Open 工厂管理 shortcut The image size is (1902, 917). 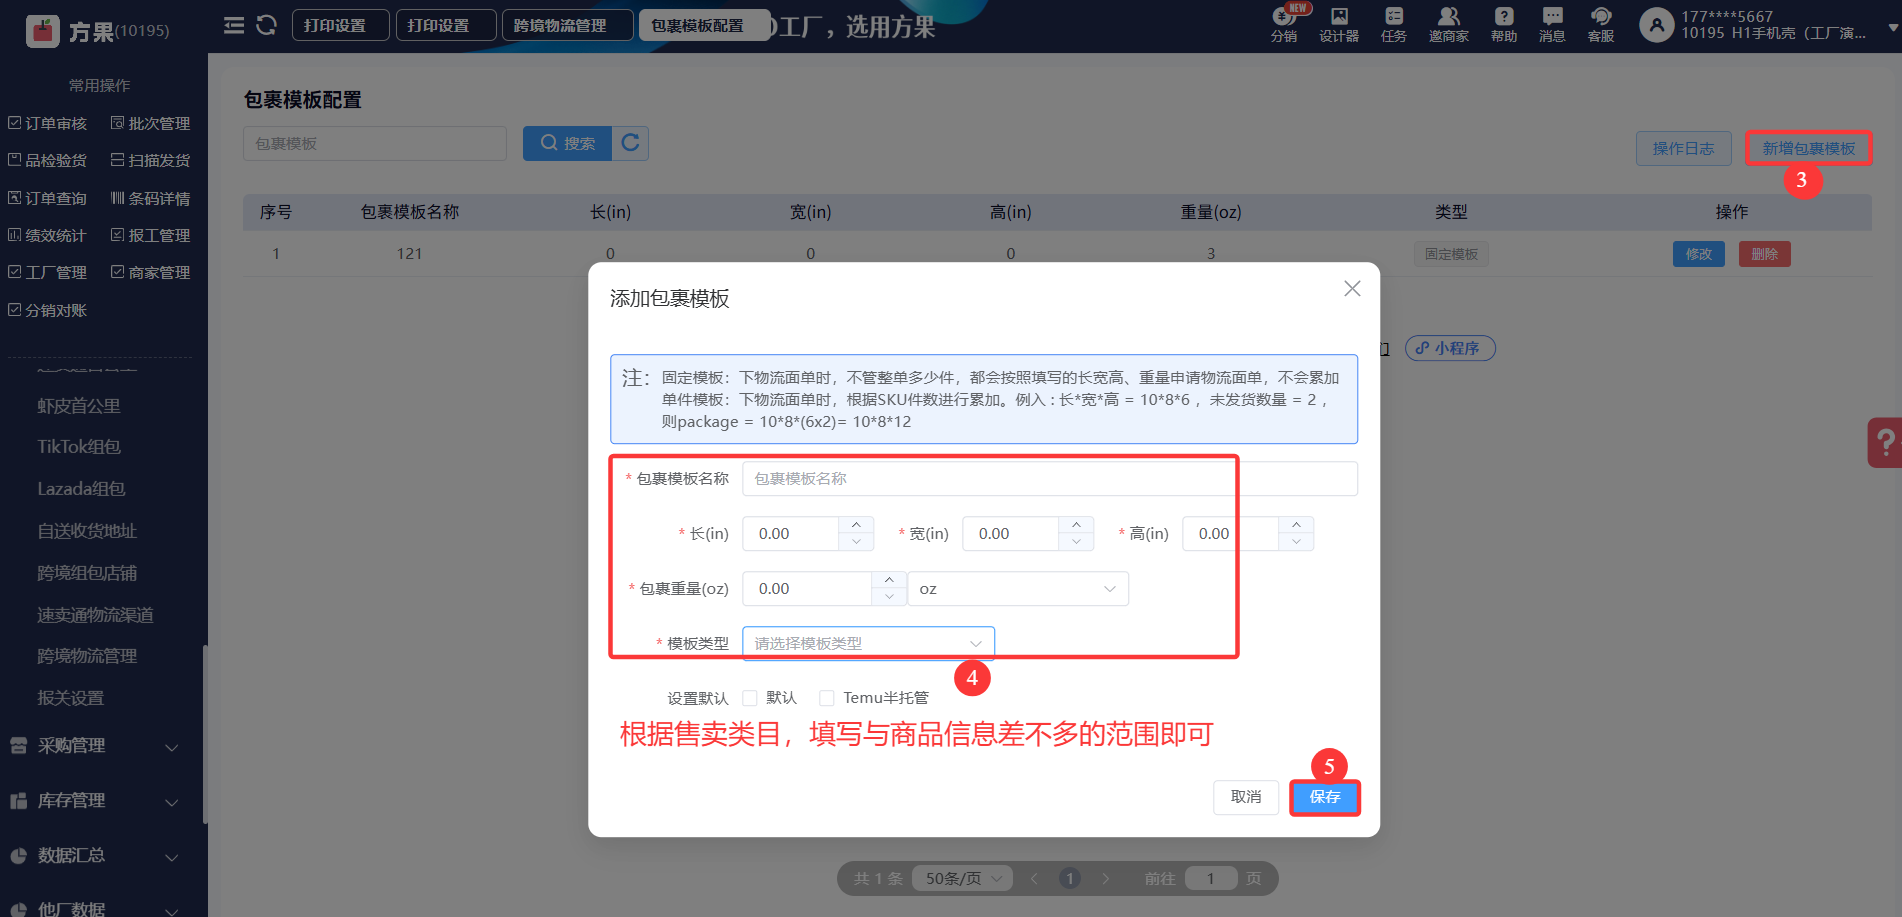coord(48,272)
